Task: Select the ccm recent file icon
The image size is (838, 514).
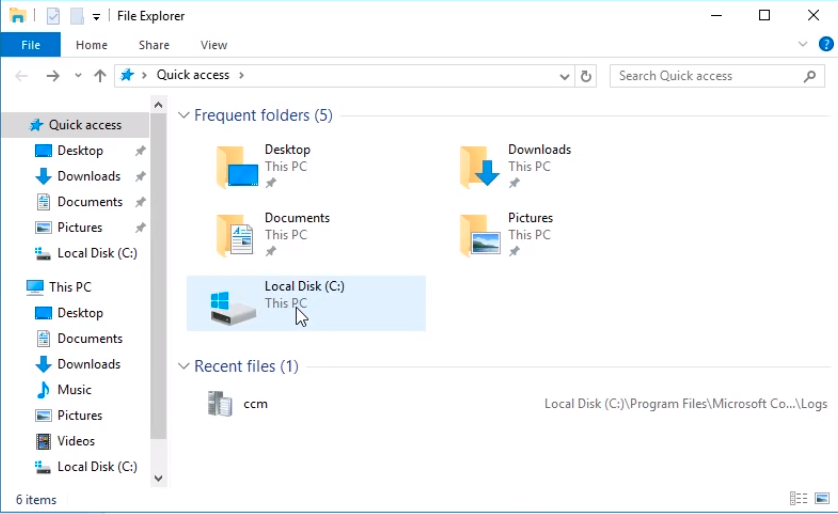Action: pos(220,404)
